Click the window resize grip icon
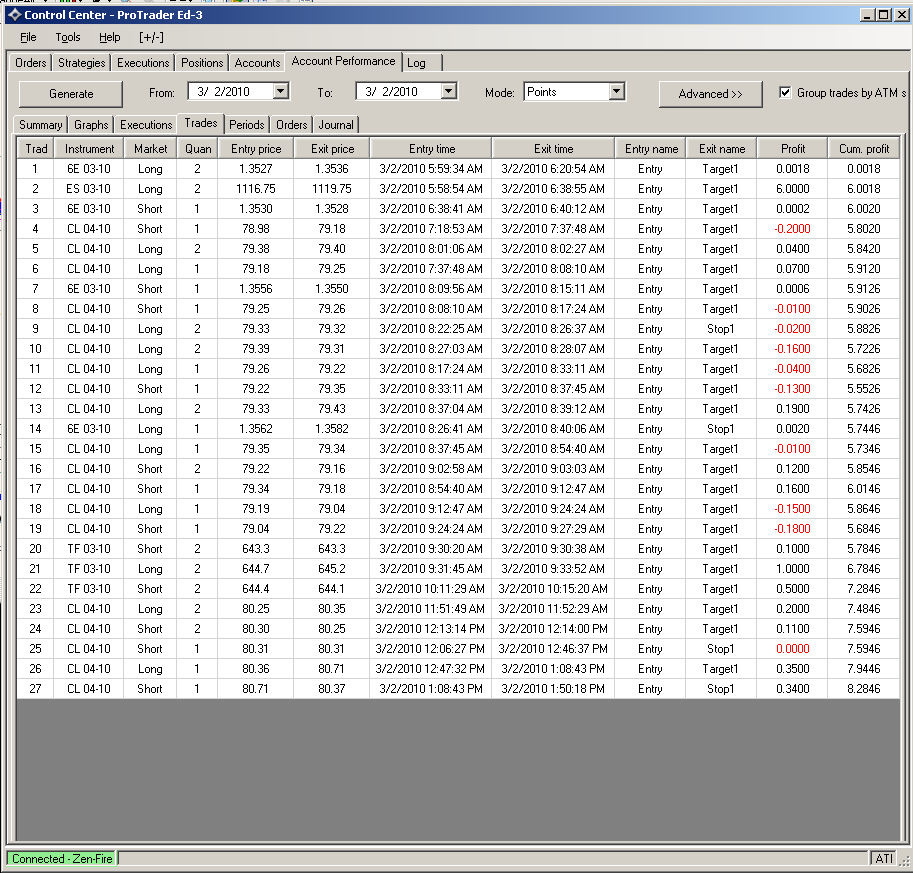Screen dimensions: 913x873 (x=905, y=861)
